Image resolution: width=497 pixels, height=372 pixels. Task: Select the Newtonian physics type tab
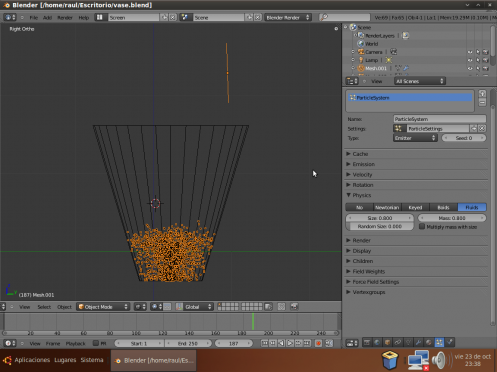[x=387, y=207]
